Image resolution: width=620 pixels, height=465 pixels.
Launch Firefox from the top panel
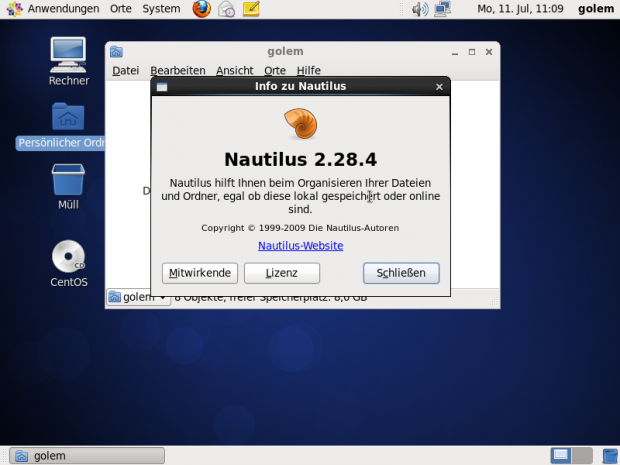[202, 9]
